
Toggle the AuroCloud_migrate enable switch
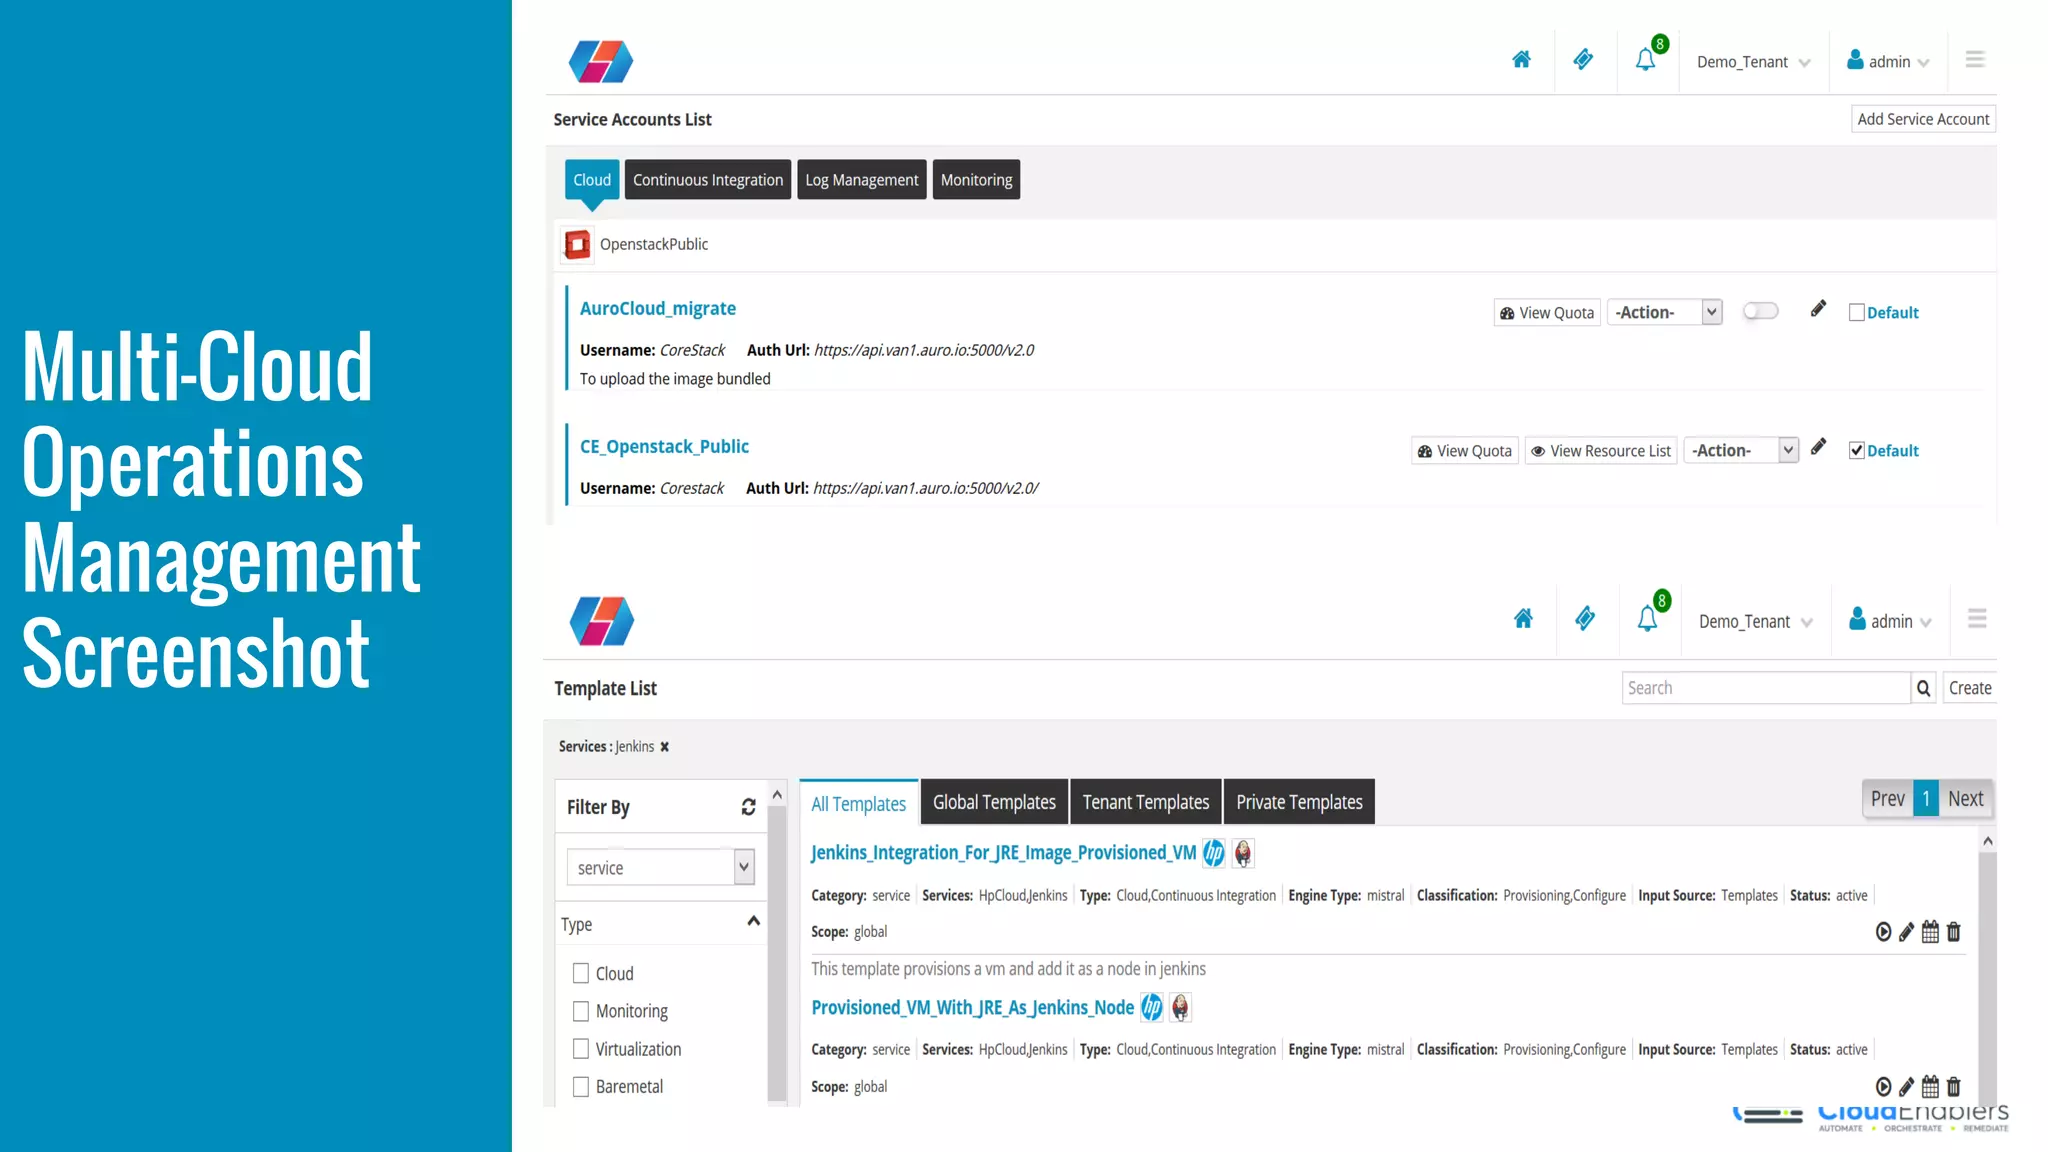tap(1760, 311)
